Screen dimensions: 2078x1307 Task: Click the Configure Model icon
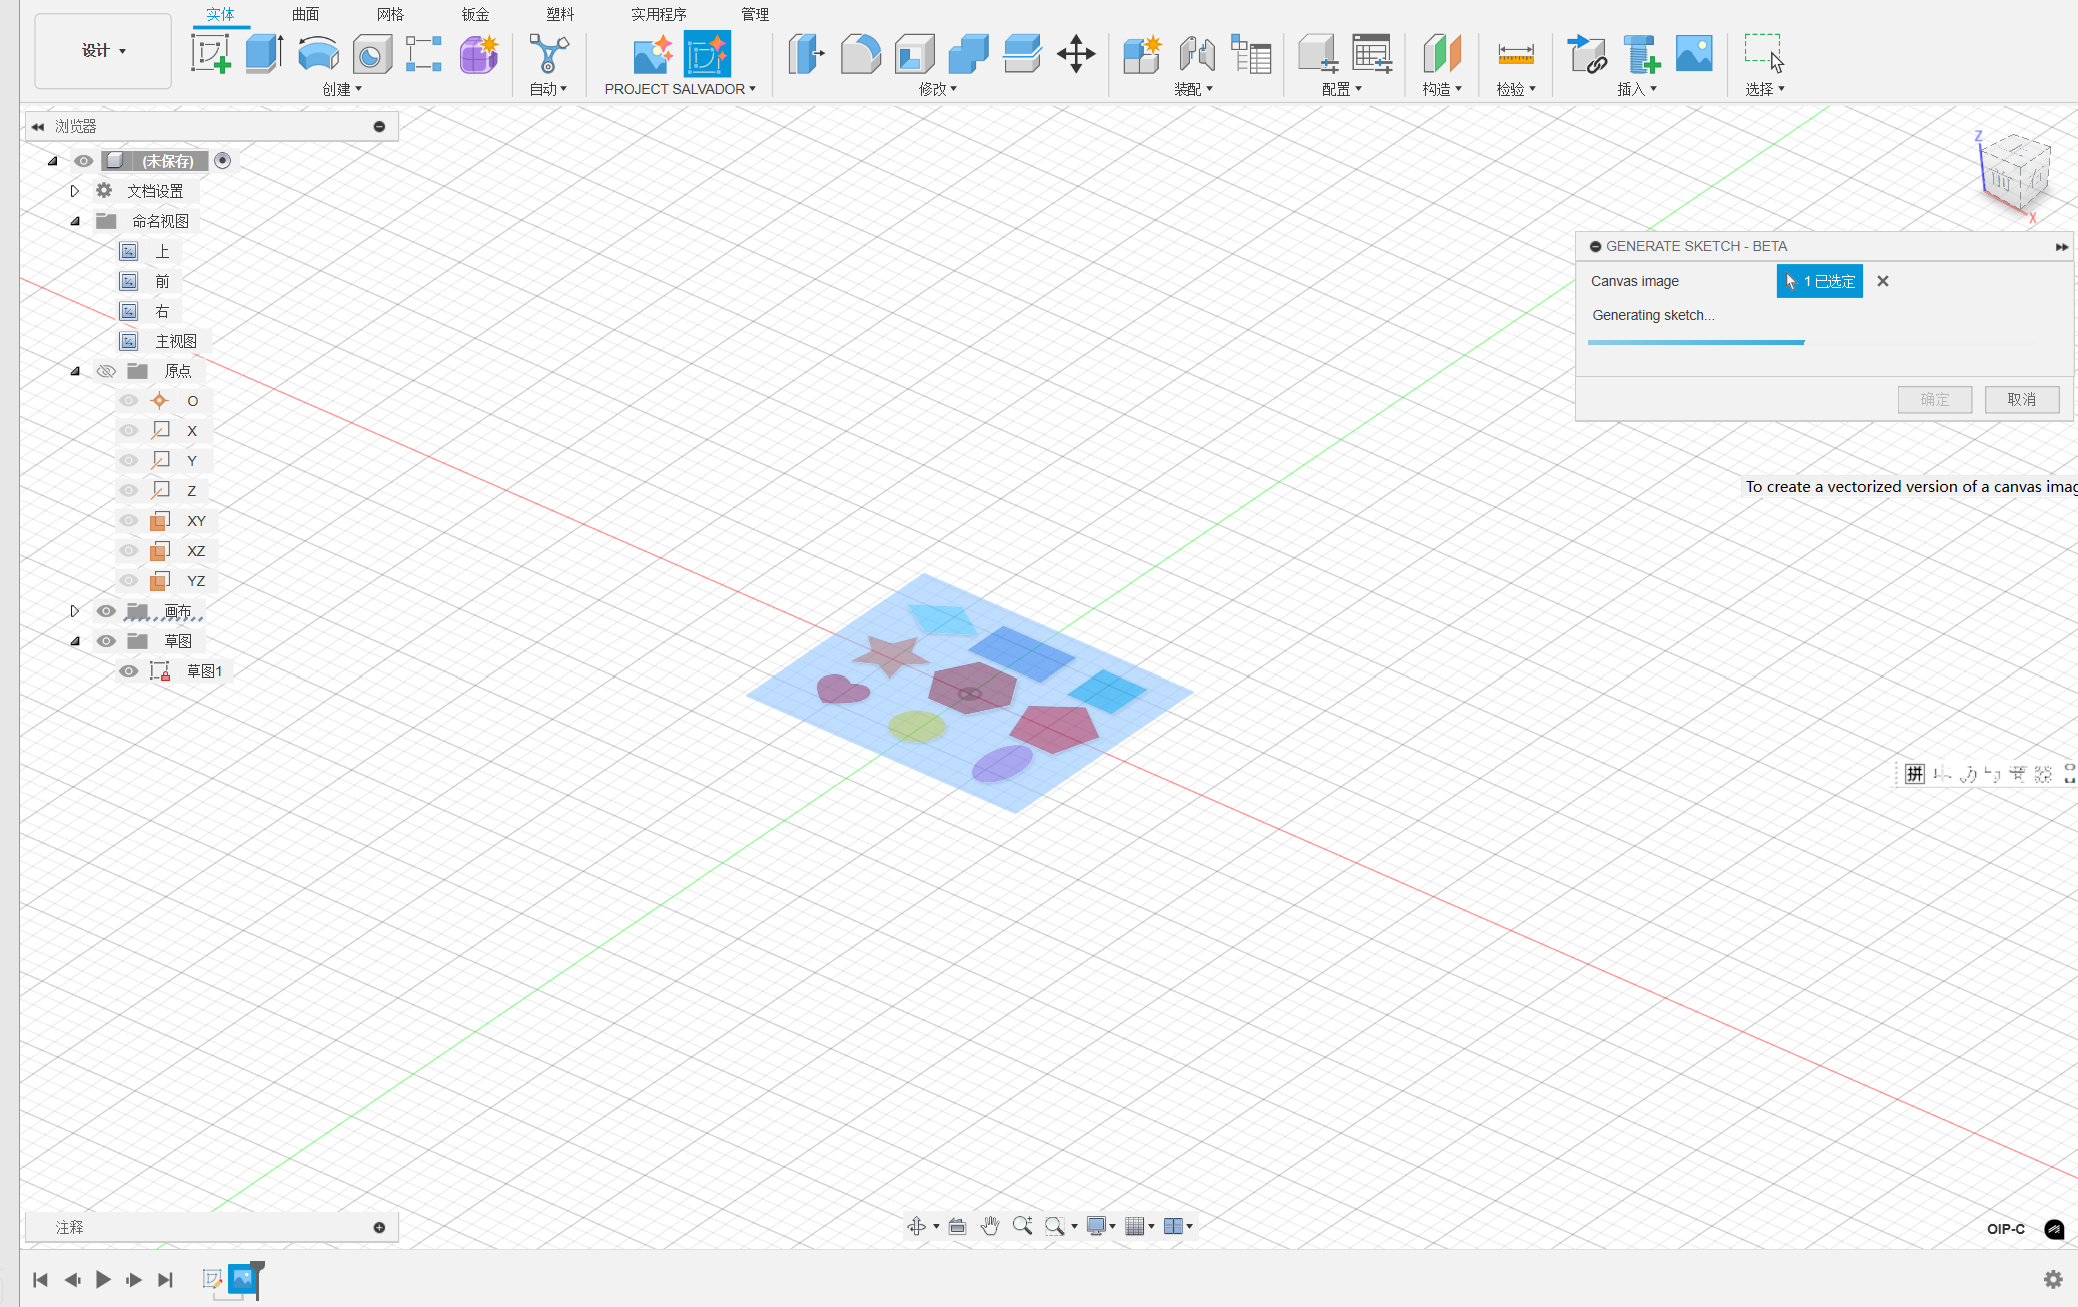pyautogui.click(x=1318, y=54)
